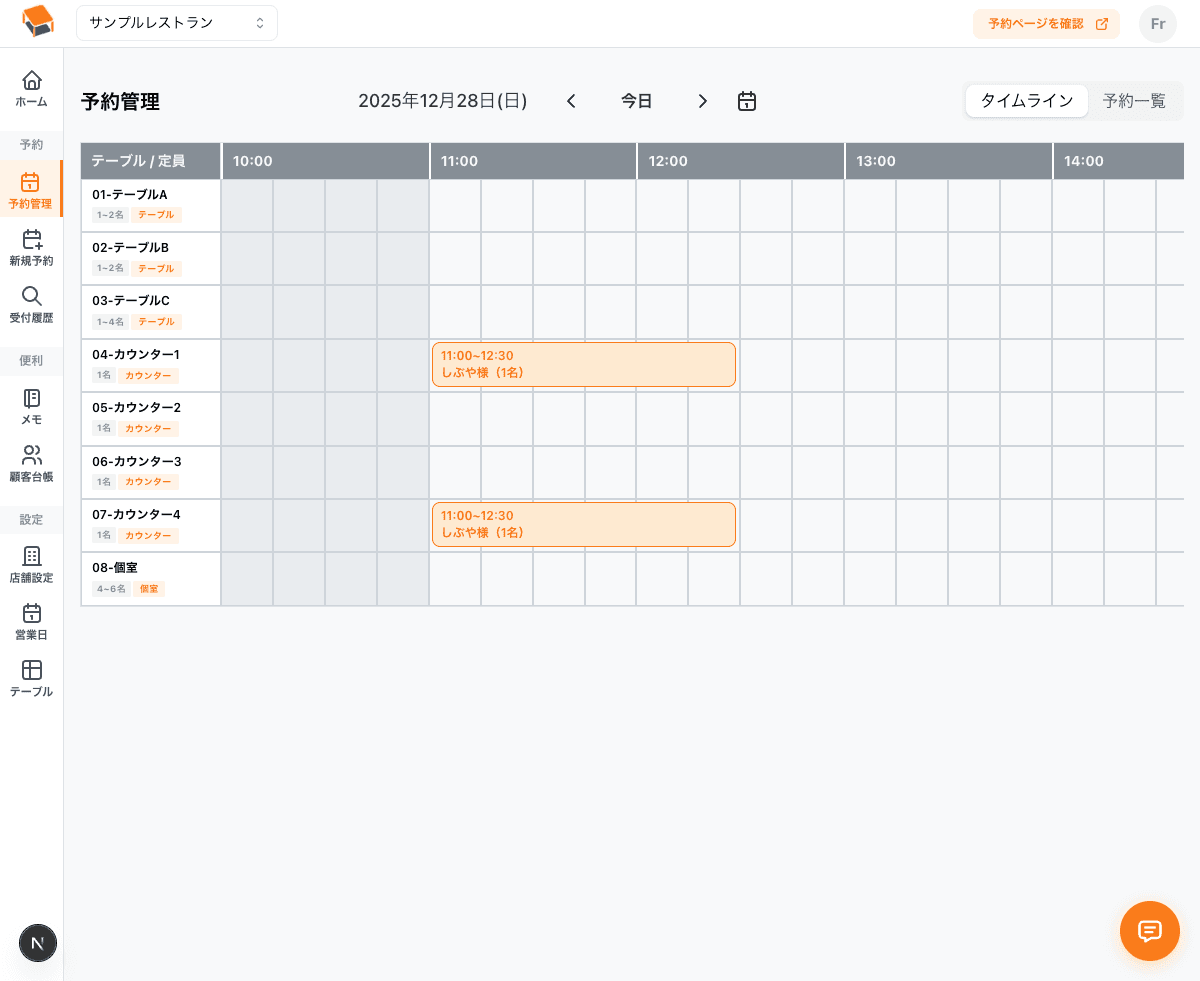1200x981 pixels.
Task: Switch to 予約一覧 view
Action: coord(1134,101)
